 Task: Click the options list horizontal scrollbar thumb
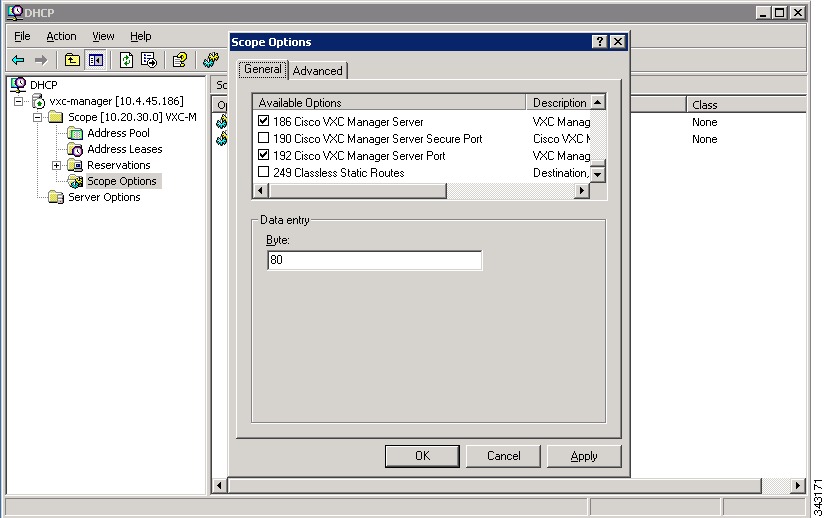357,190
